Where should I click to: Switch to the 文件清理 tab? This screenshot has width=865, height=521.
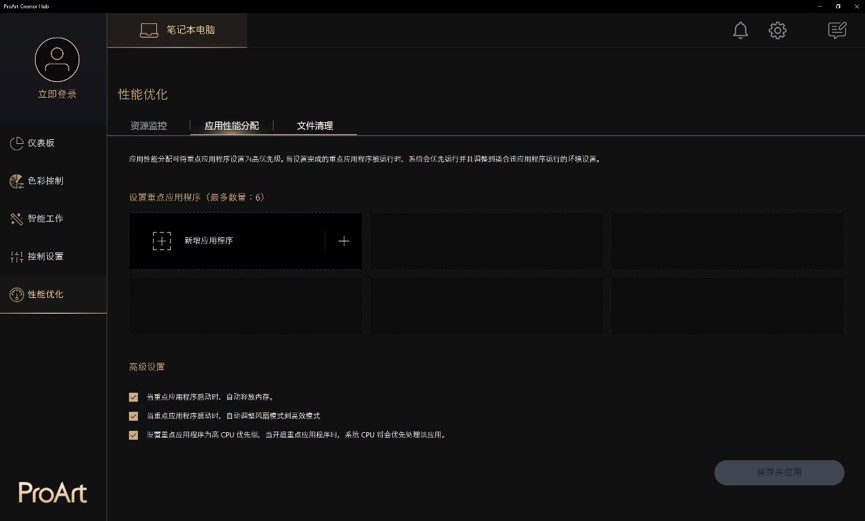(x=314, y=126)
